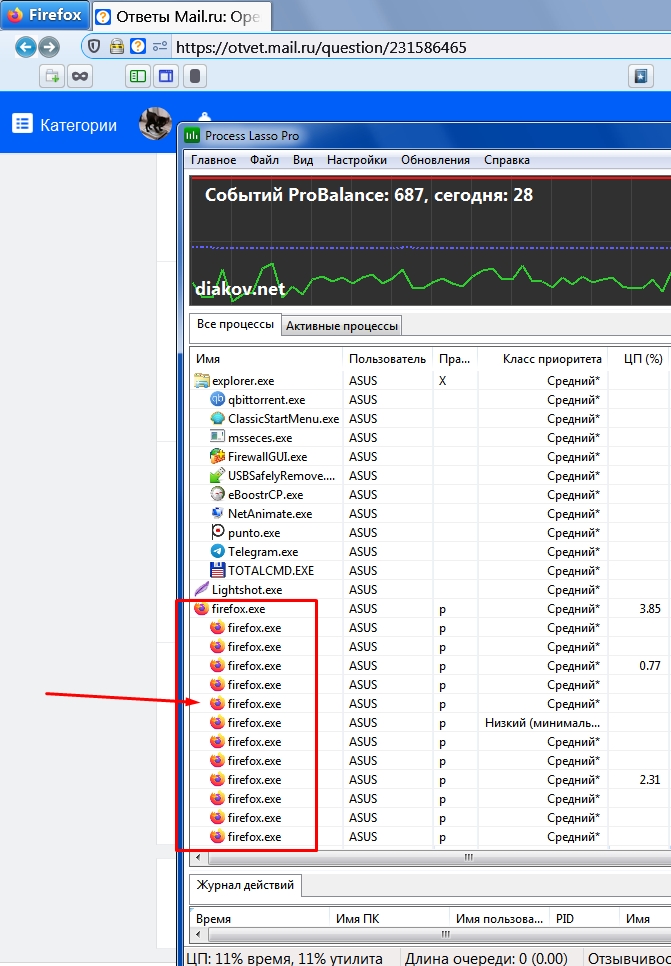
Task: Click the NetAnimate.exe process icon
Action: point(218,513)
